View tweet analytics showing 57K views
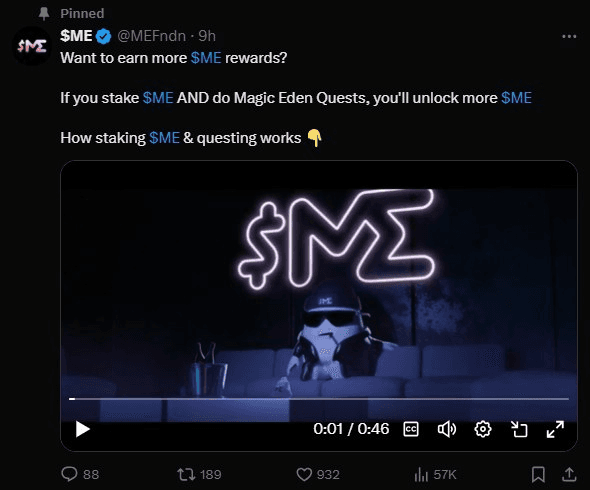 click(435, 475)
